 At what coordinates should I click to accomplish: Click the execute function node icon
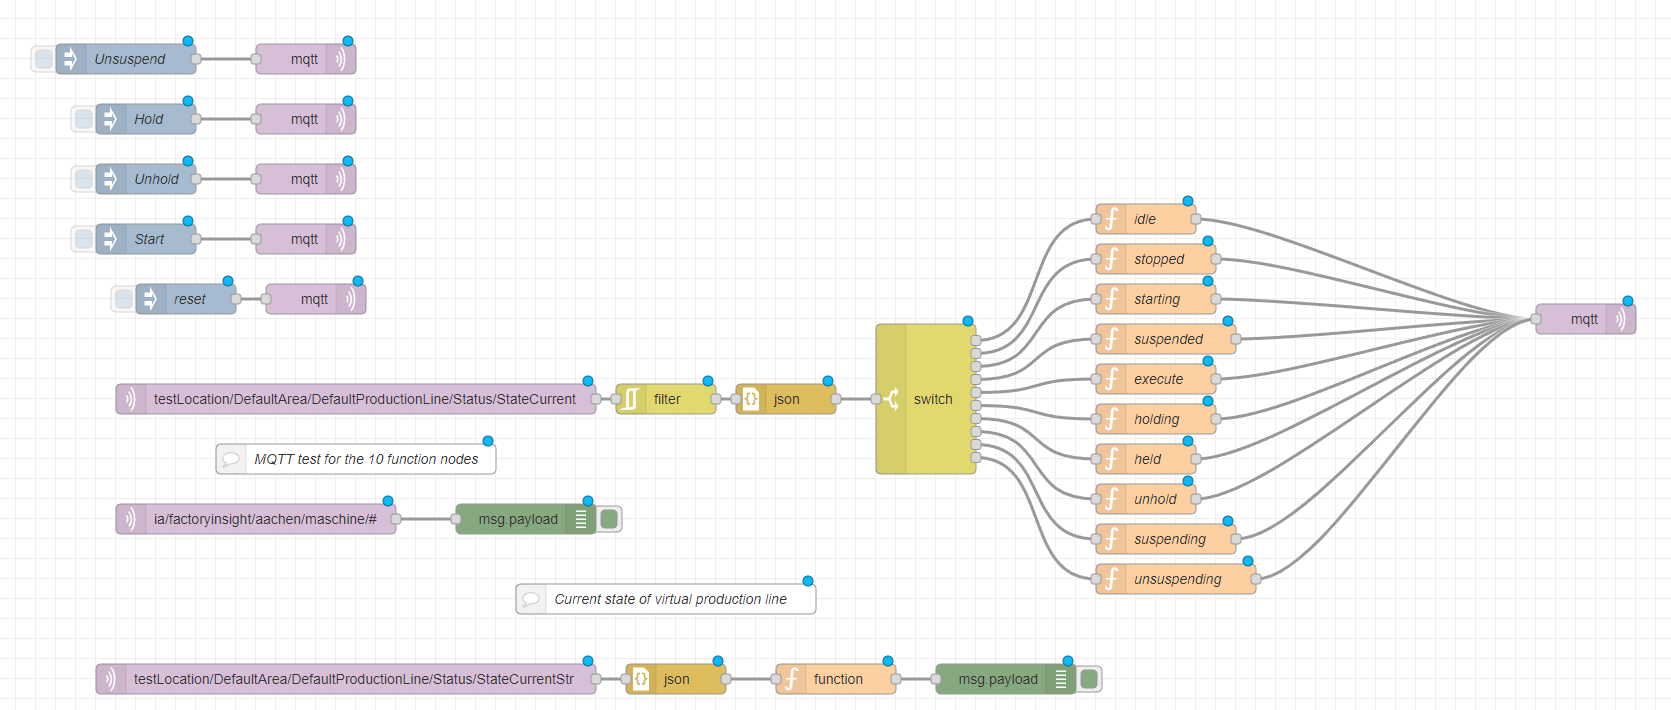[1111, 379]
